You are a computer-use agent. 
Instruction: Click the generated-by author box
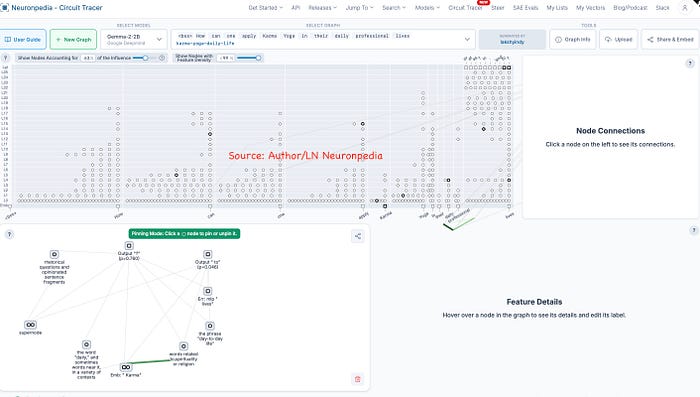coord(512,39)
